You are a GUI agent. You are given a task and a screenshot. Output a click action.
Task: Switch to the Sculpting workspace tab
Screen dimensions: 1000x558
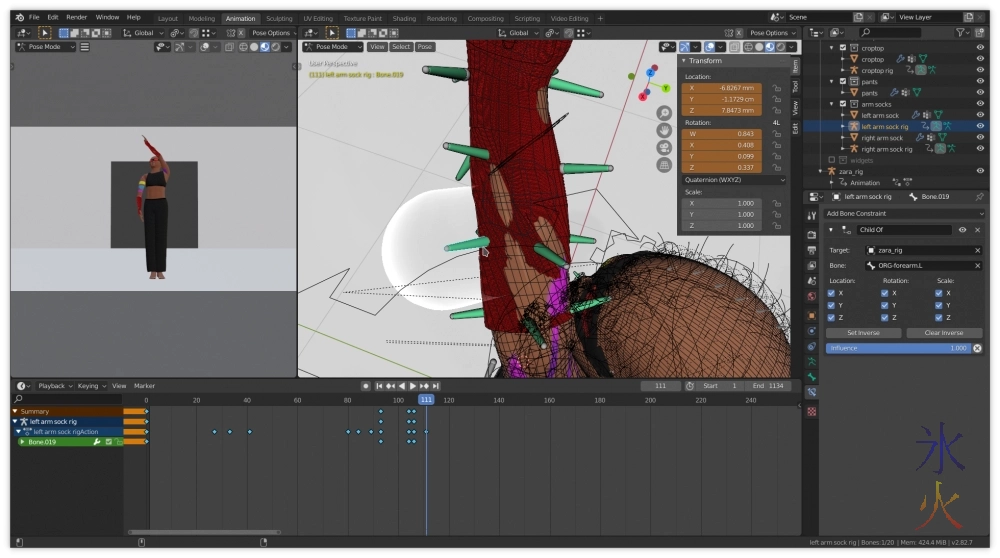279,18
